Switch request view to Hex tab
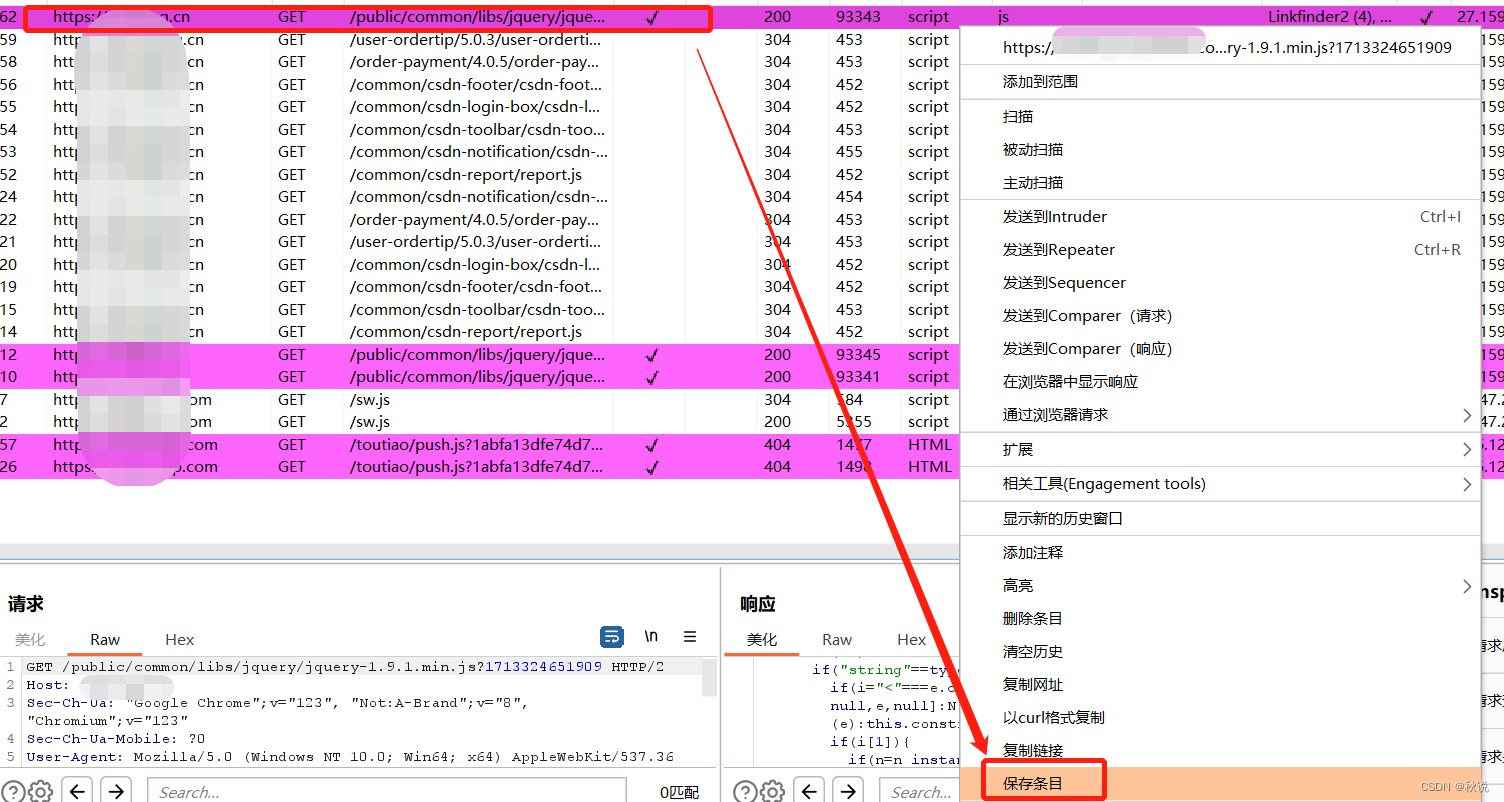The width and height of the screenshot is (1504, 802). pos(180,639)
